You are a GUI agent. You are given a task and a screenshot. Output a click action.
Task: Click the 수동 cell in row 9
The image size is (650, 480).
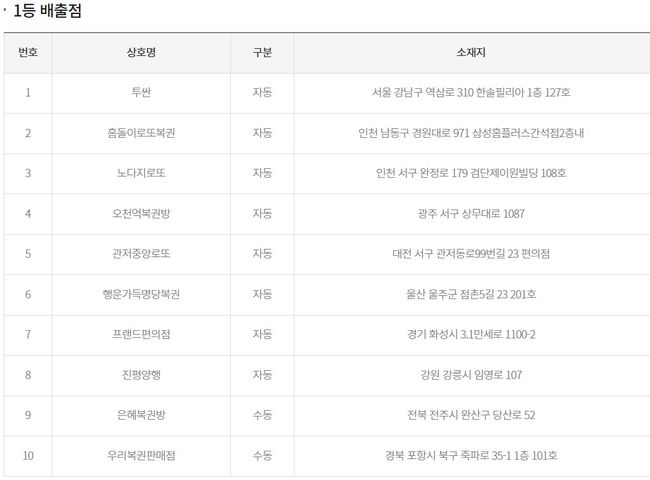[262, 415]
